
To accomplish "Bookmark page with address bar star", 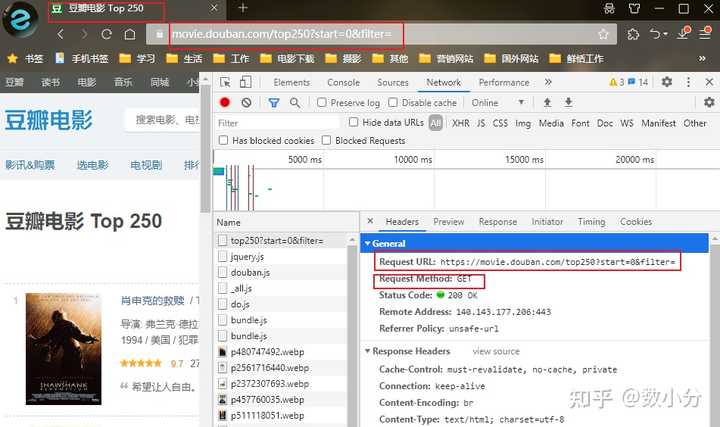I will (603, 34).
